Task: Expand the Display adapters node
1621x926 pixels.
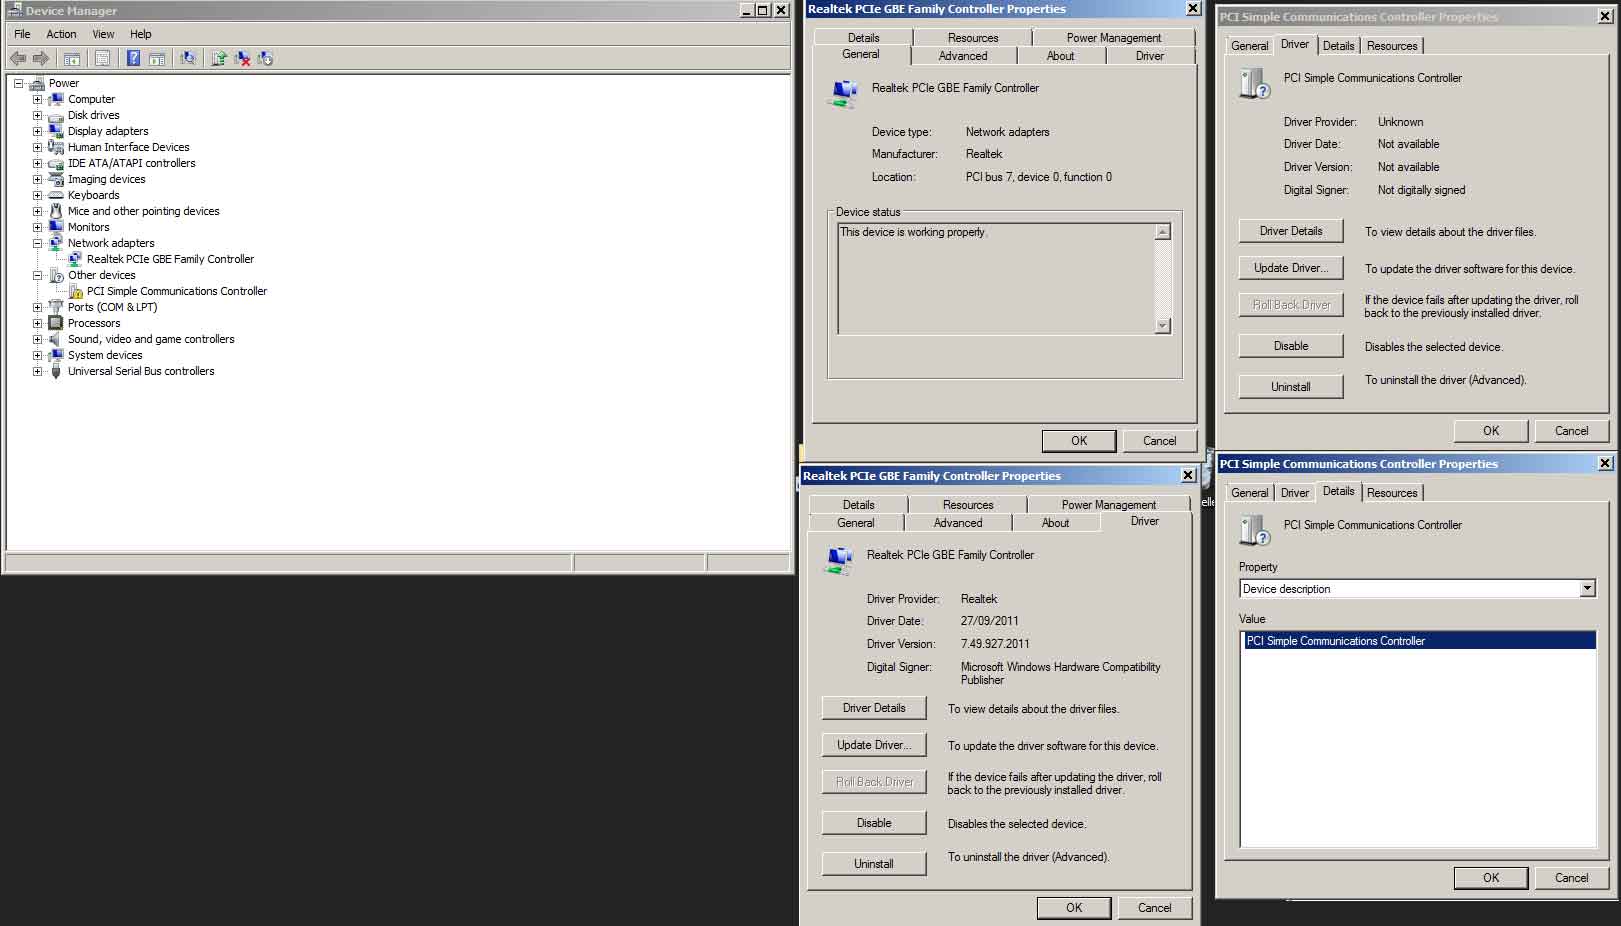Action: [37, 131]
